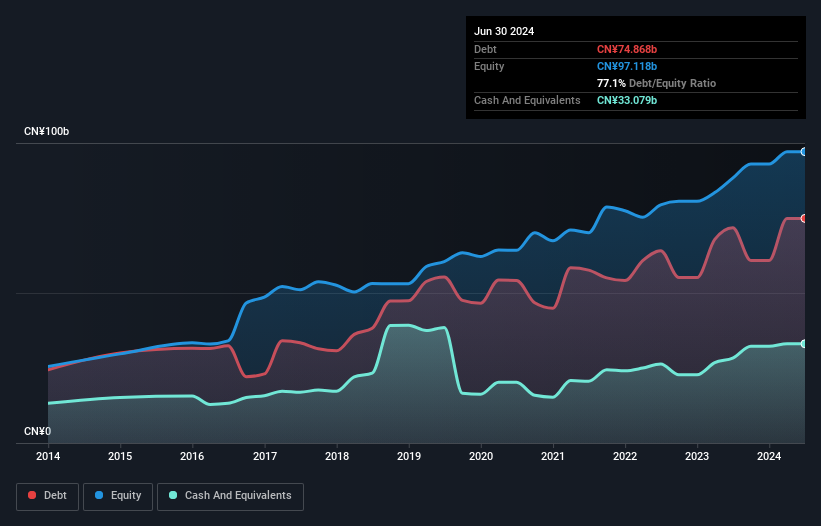Click the CN¥74.868b debt value
Image resolution: width=821 pixels, height=526 pixels.
click(x=627, y=49)
